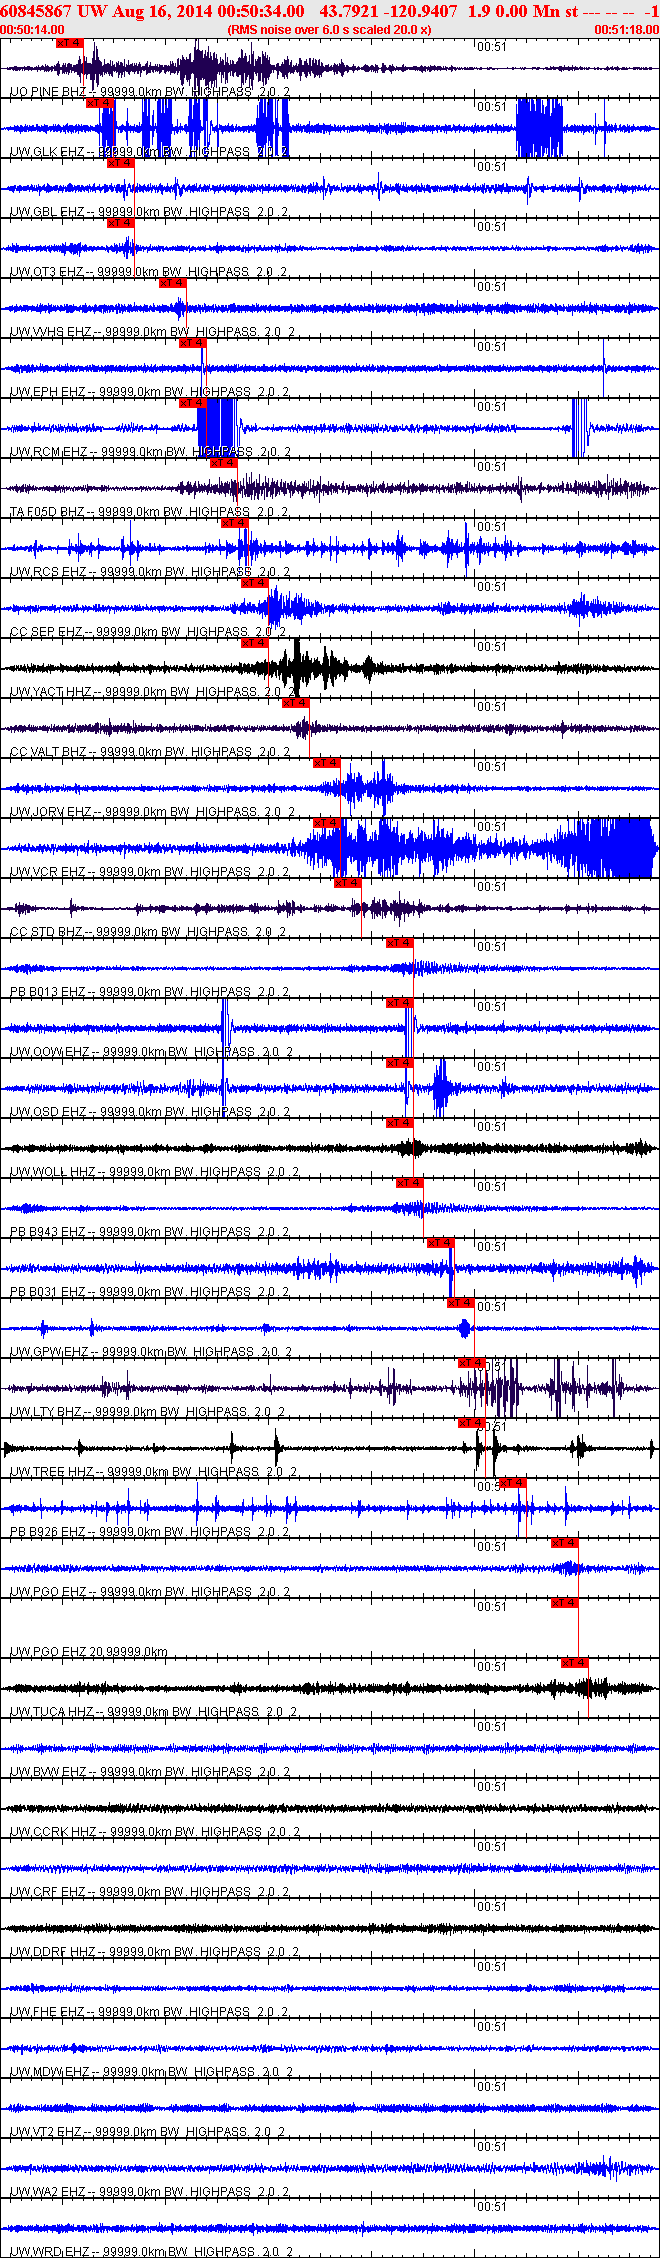Select the pick marker on UW.GPW trace
Viewport: 660px width, 2258px height.
pyautogui.click(x=461, y=1303)
